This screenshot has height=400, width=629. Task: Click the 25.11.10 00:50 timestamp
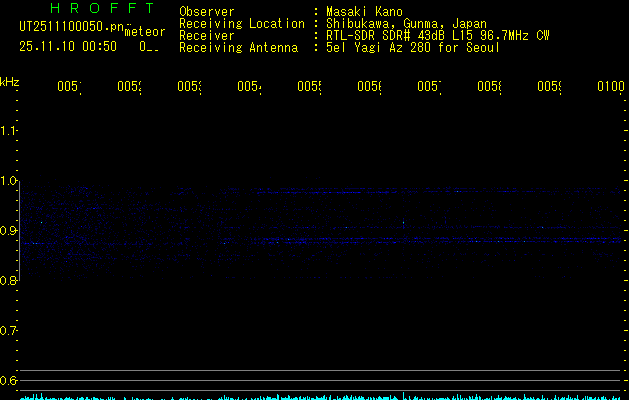click(x=67, y=46)
